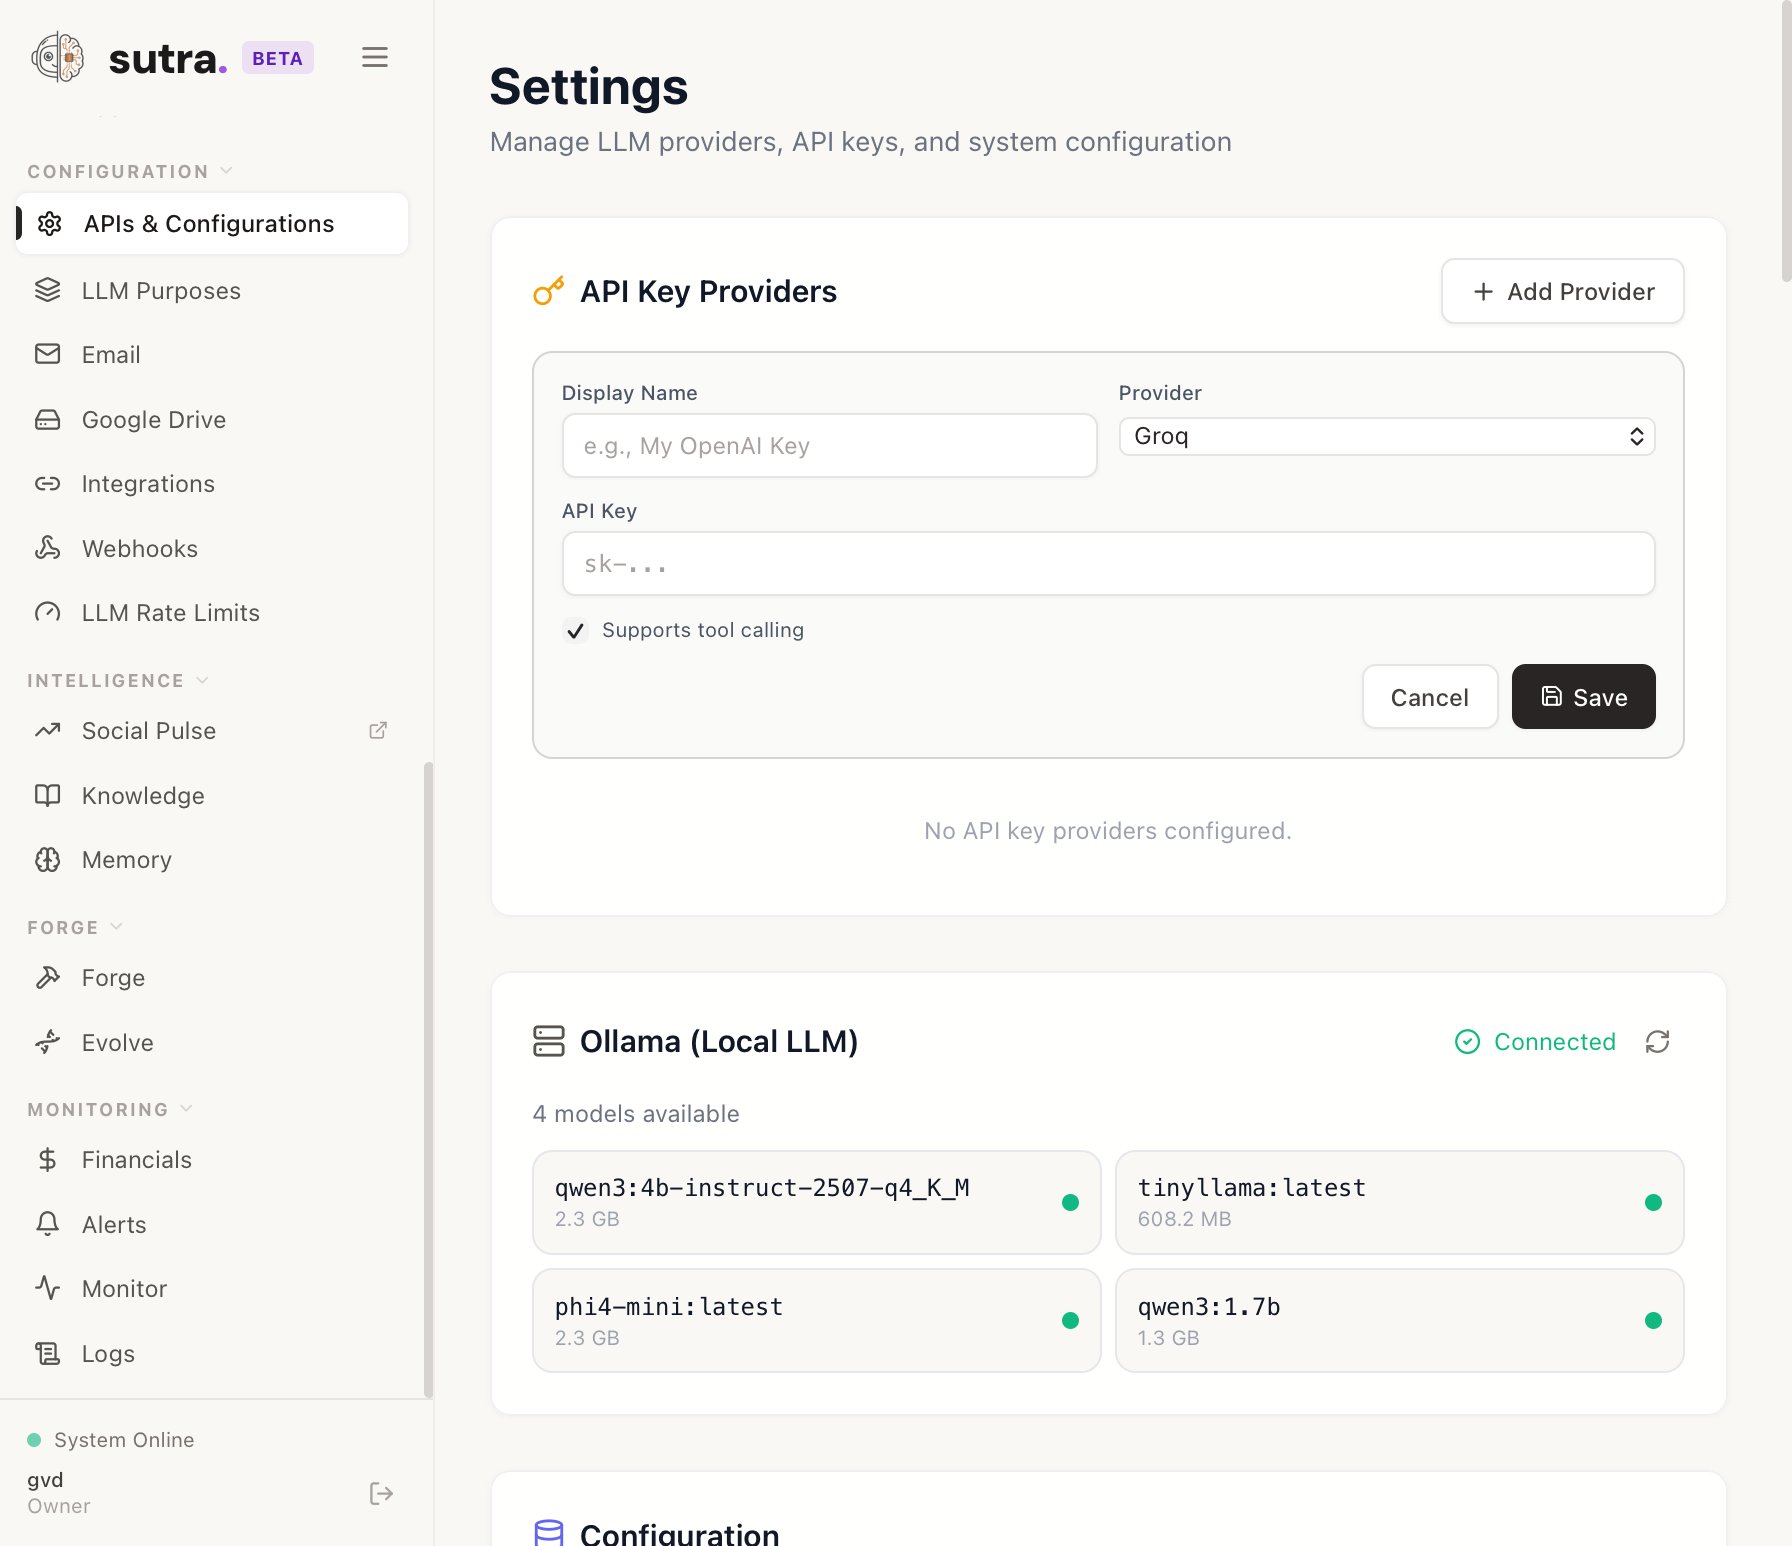The height and width of the screenshot is (1546, 1792).
Task: Click the pulse icon beside Monitor
Action: click(x=48, y=1288)
